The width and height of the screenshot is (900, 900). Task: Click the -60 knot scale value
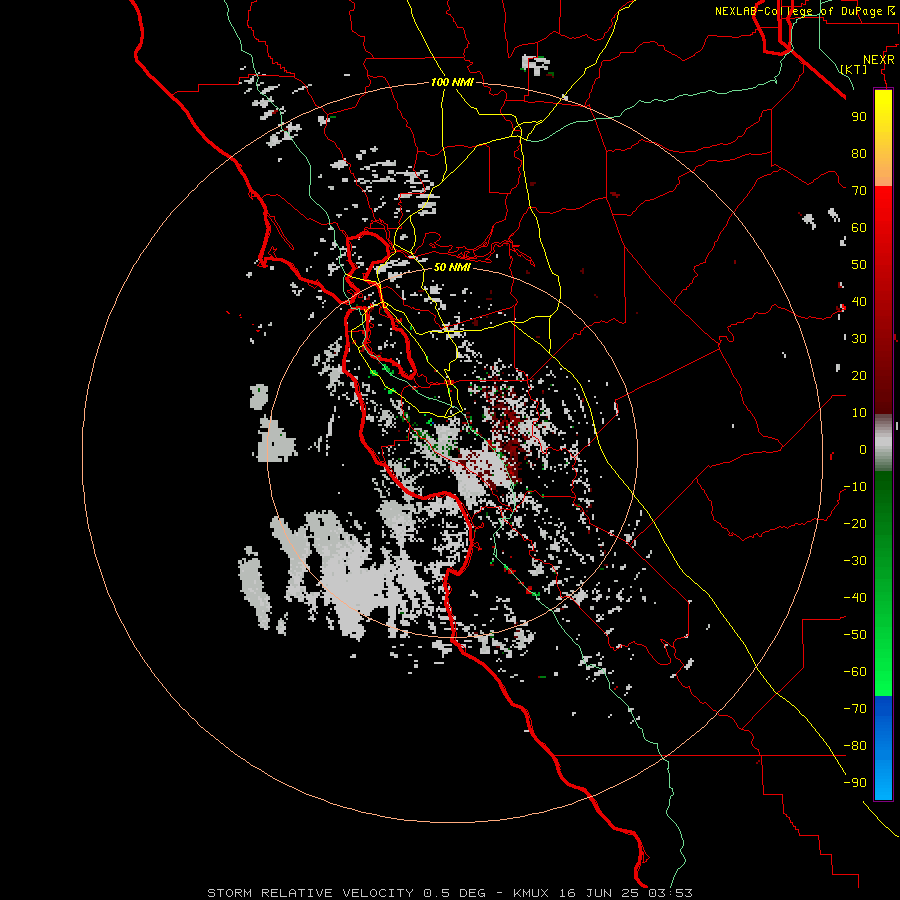pyautogui.click(x=855, y=672)
